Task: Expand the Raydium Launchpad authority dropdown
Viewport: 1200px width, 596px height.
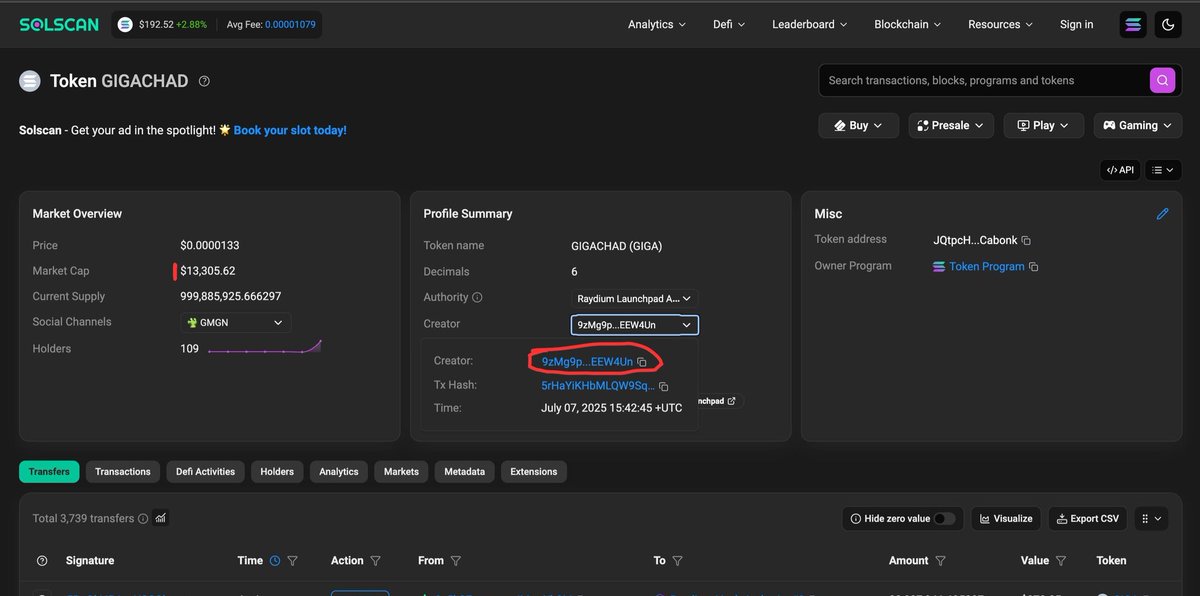Action: pos(634,298)
